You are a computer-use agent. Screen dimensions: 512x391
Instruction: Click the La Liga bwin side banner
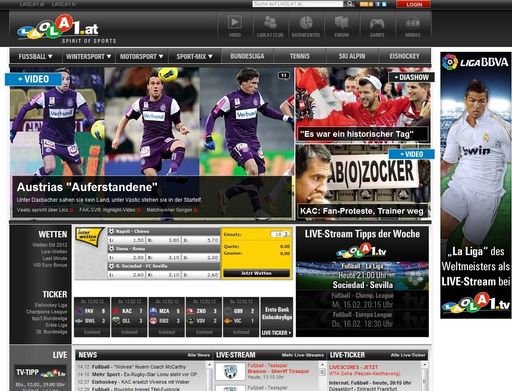pyautogui.click(x=476, y=185)
